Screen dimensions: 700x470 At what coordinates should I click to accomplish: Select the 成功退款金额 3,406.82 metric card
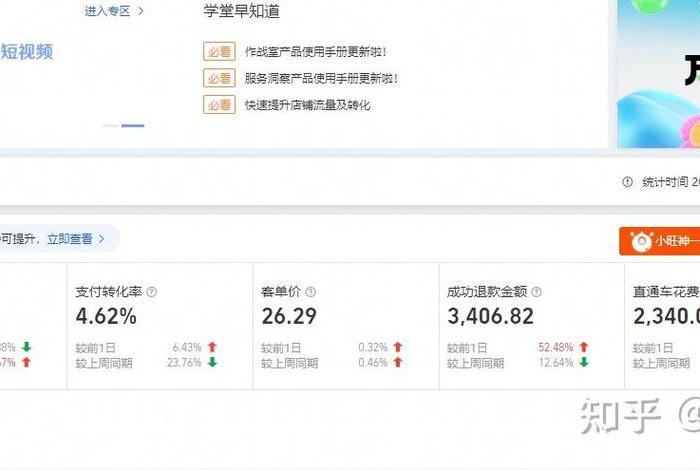pos(532,326)
